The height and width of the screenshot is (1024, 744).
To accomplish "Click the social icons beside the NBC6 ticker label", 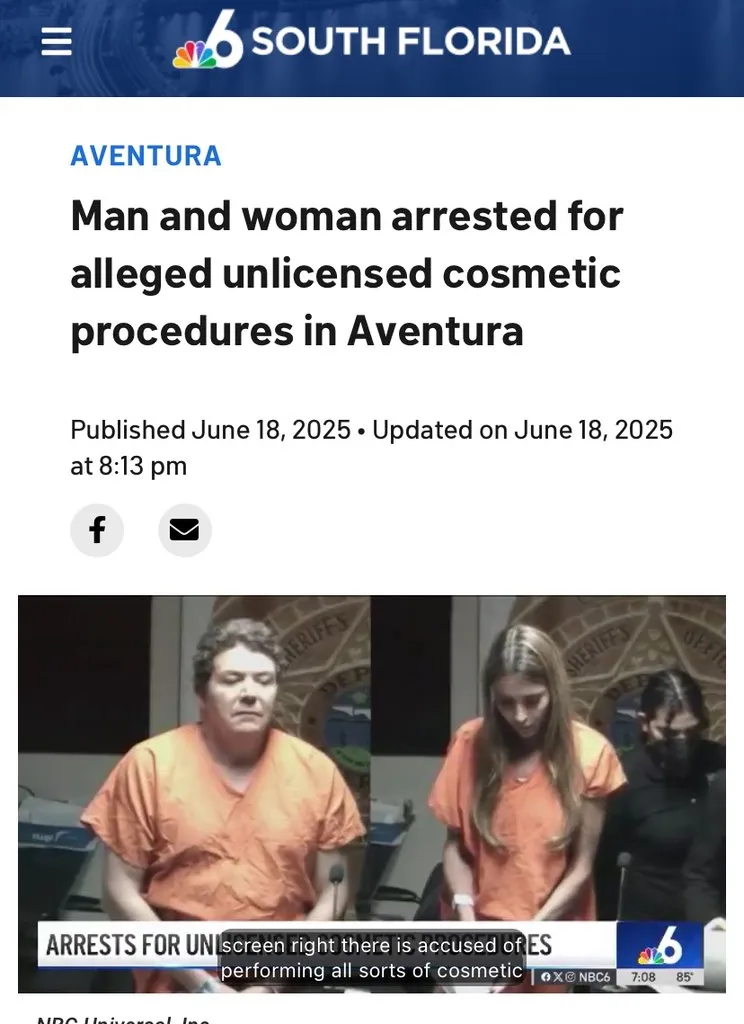I will (x=560, y=977).
